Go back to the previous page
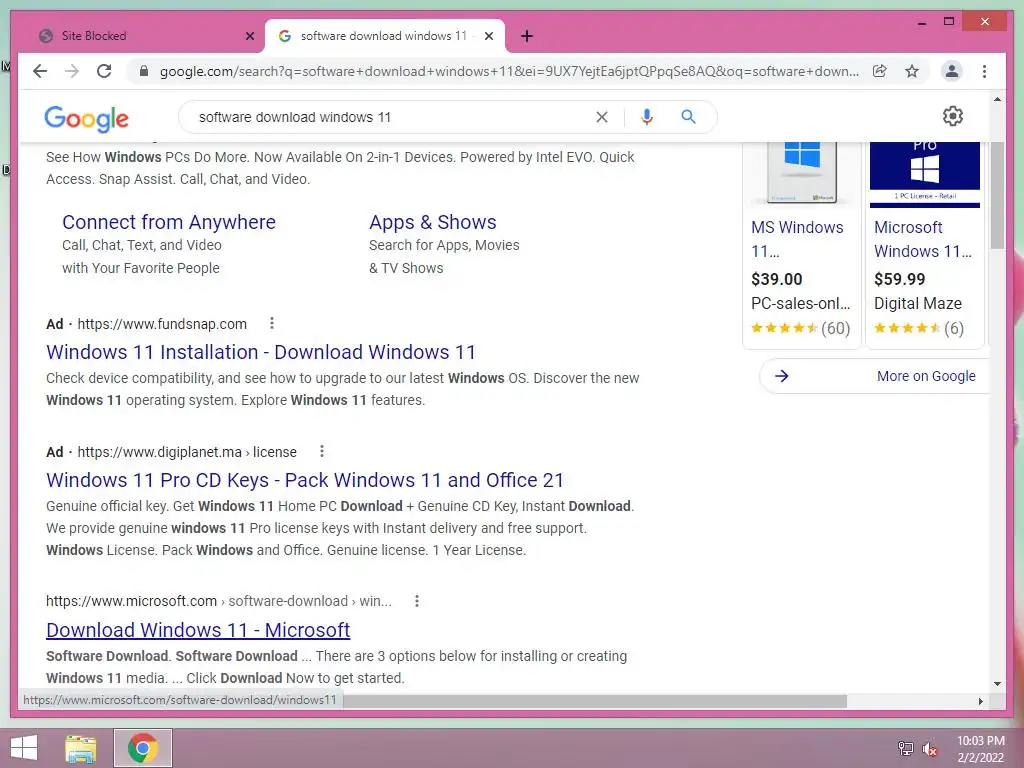 tap(40, 71)
